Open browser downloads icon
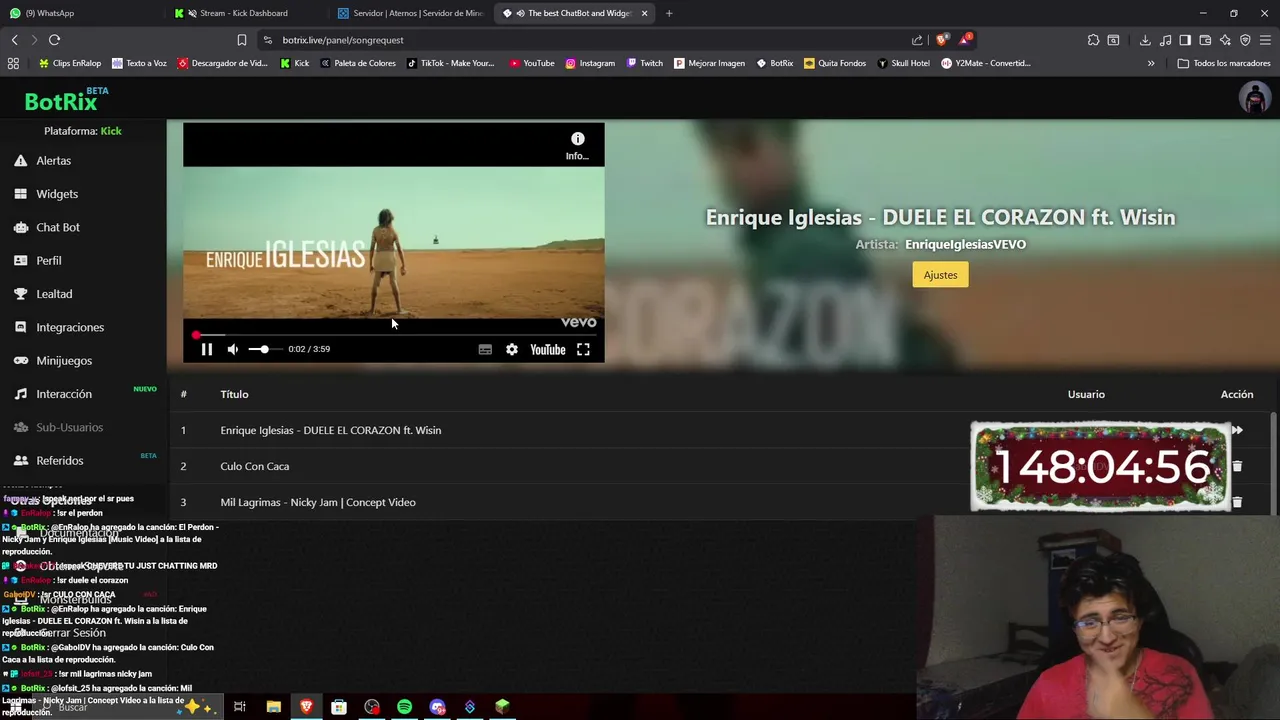This screenshot has width=1280, height=720. point(1145,40)
